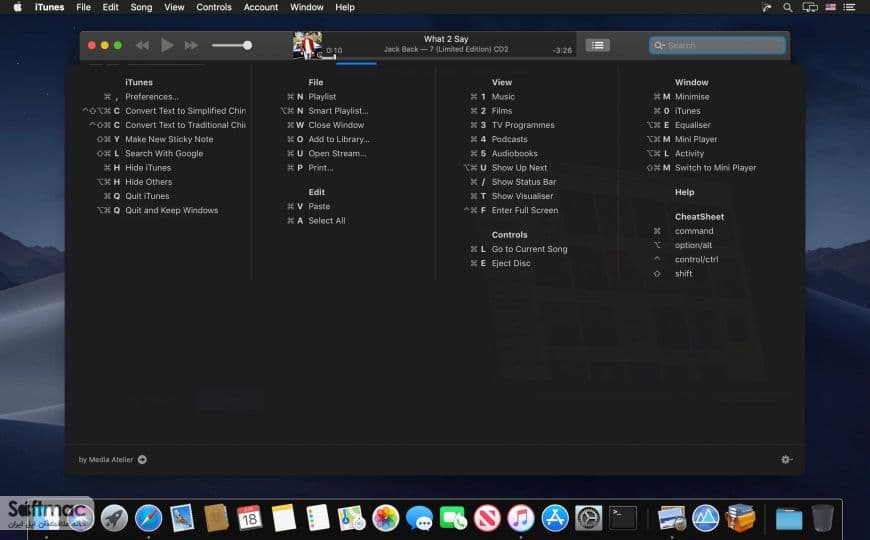Select Equaliser under Window

coord(692,125)
